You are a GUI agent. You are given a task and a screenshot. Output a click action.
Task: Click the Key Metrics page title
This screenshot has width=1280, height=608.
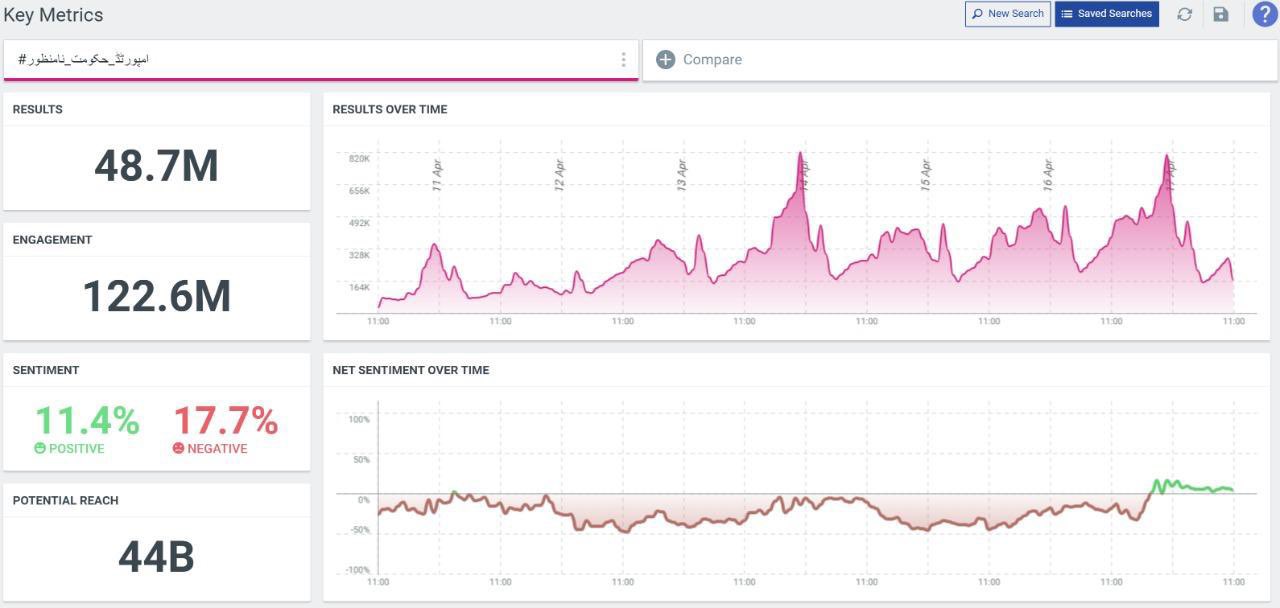[53, 15]
